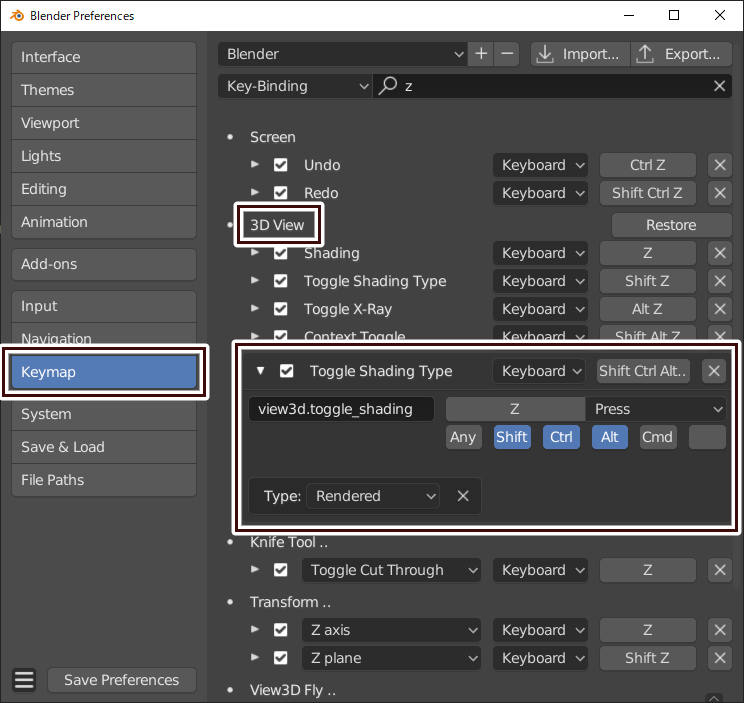The width and height of the screenshot is (744, 703).
Task: Enable the Any modifier button
Action: [x=463, y=437]
